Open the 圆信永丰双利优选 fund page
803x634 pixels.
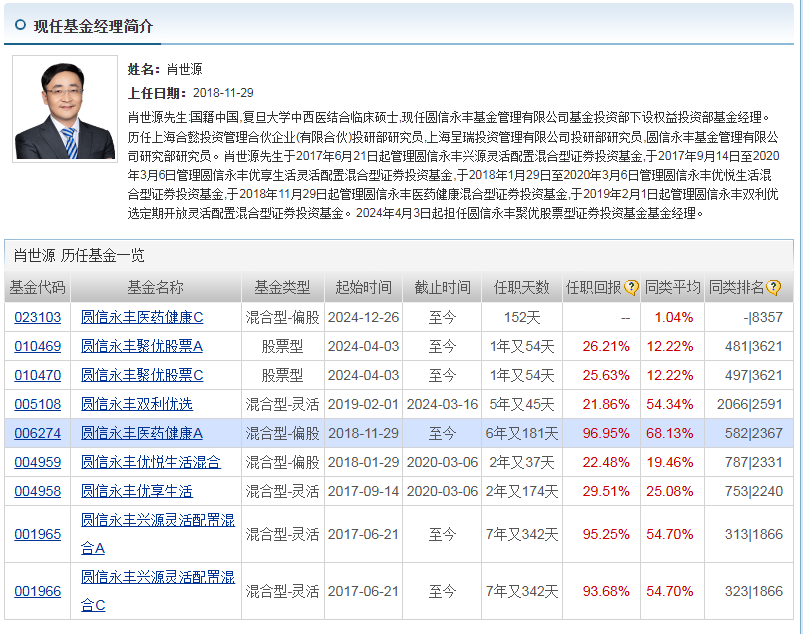[137, 405]
